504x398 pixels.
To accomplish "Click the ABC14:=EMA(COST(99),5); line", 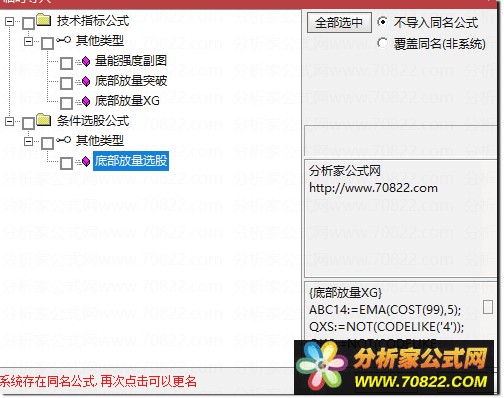I will 385,310.
